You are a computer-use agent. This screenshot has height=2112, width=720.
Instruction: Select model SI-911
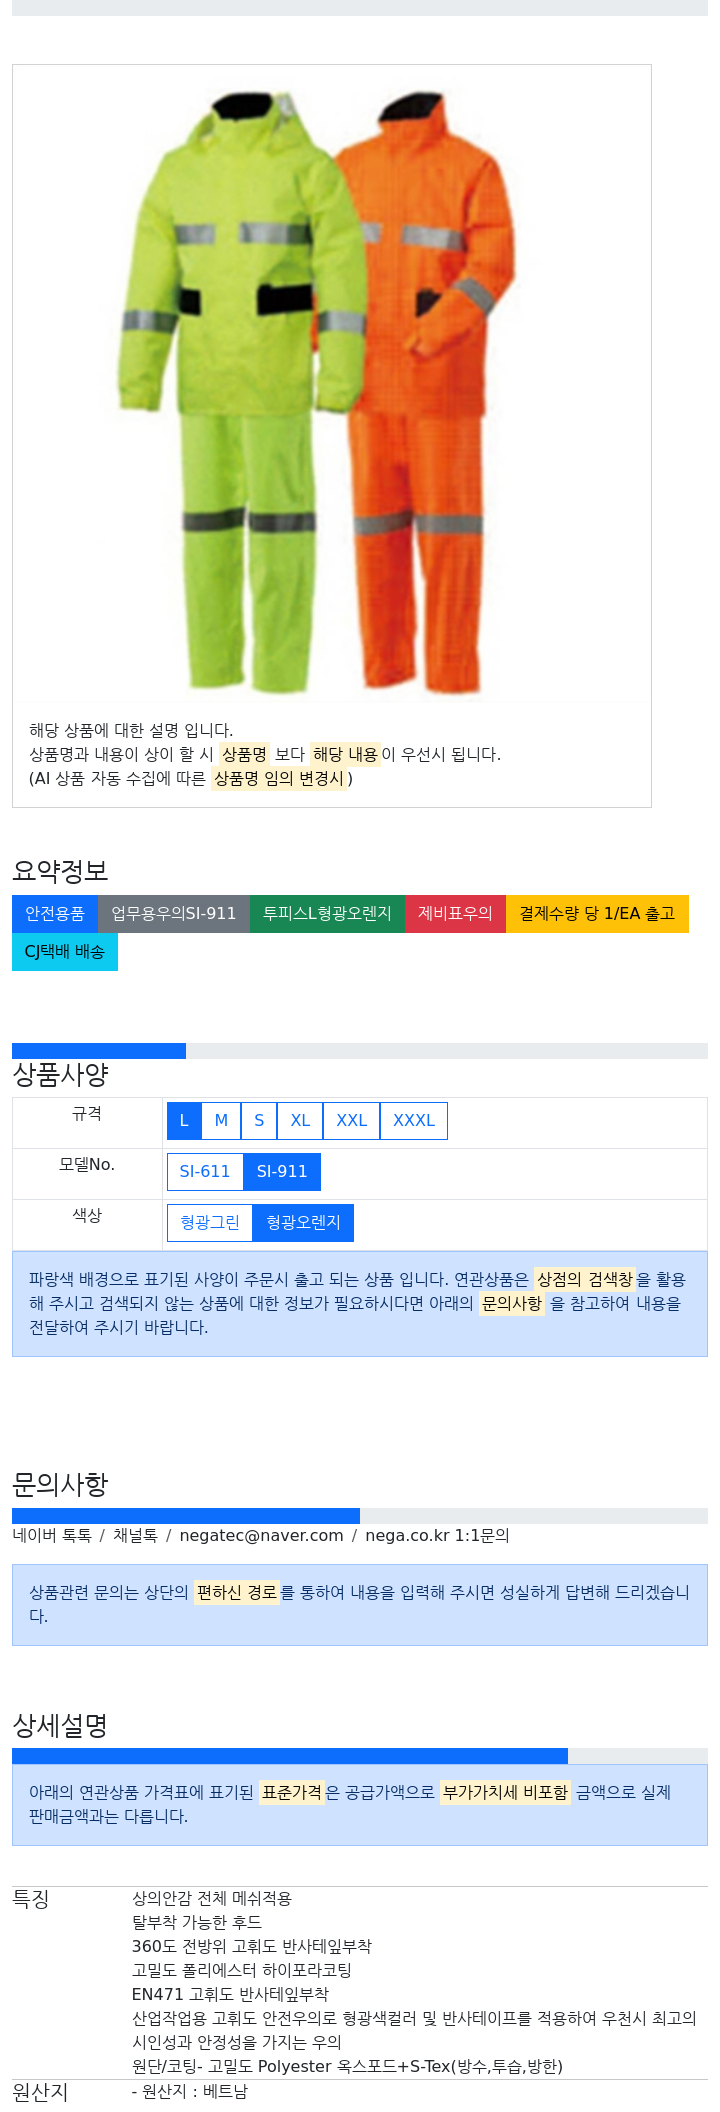[282, 1171]
